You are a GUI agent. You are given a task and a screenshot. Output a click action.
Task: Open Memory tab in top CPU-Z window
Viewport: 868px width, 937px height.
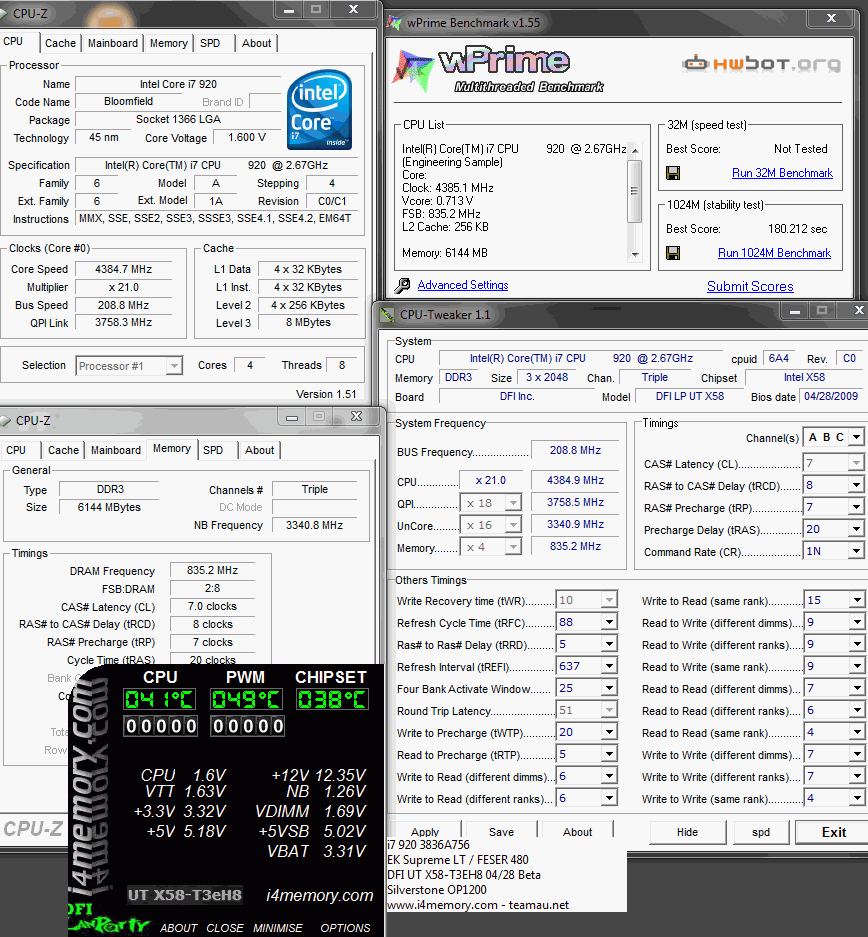[168, 43]
